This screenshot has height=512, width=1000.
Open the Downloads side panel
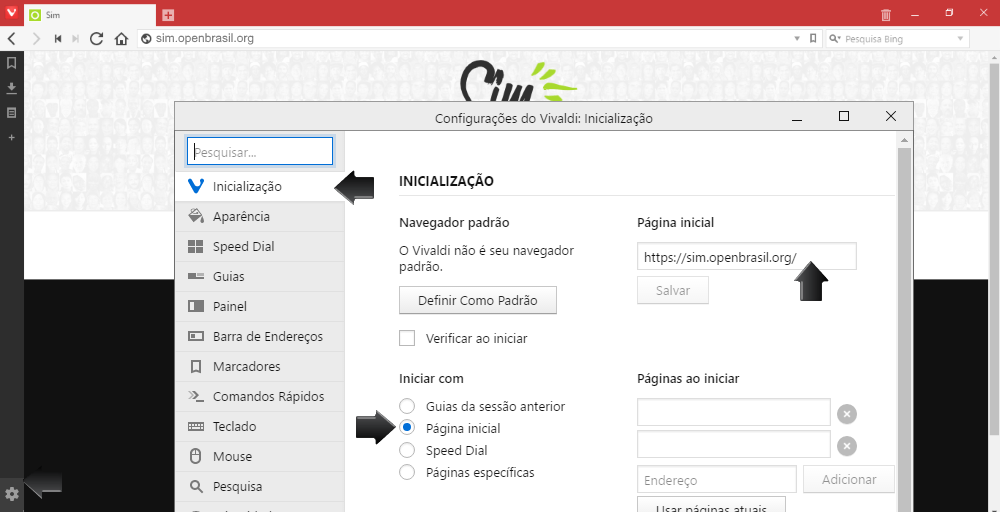click(11, 88)
